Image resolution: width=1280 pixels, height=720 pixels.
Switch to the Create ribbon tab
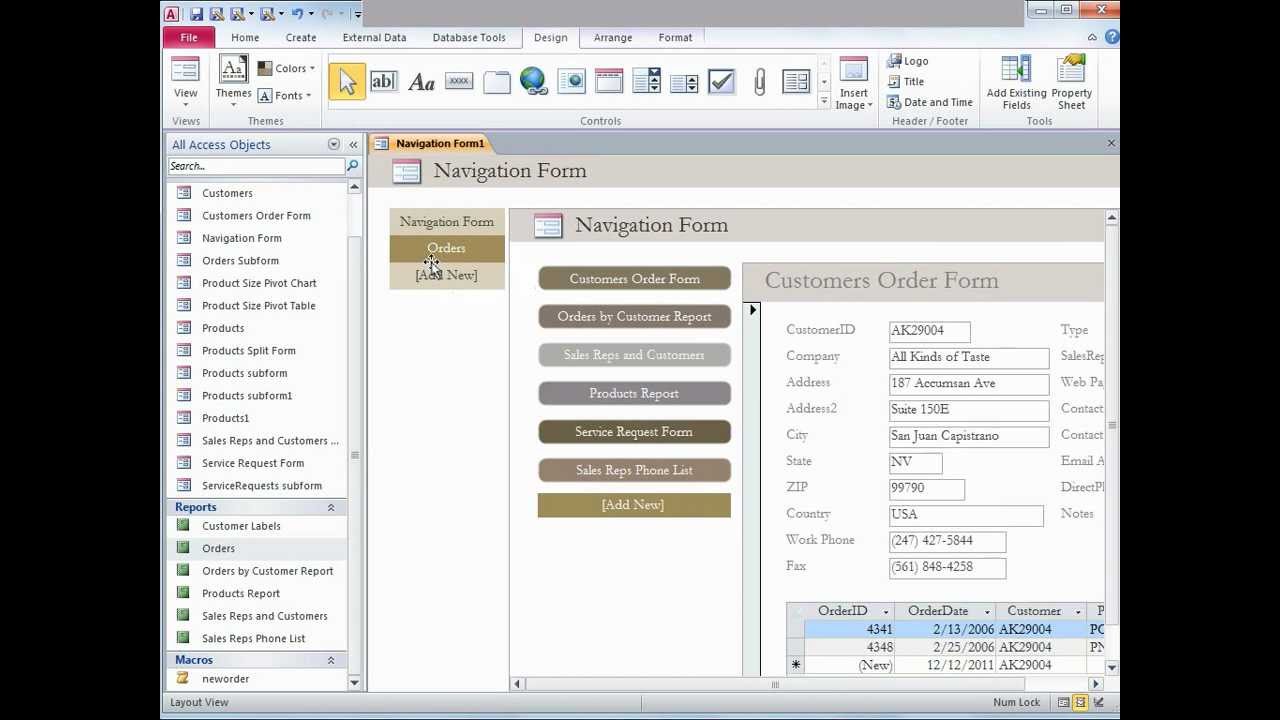(x=300, y=37)
